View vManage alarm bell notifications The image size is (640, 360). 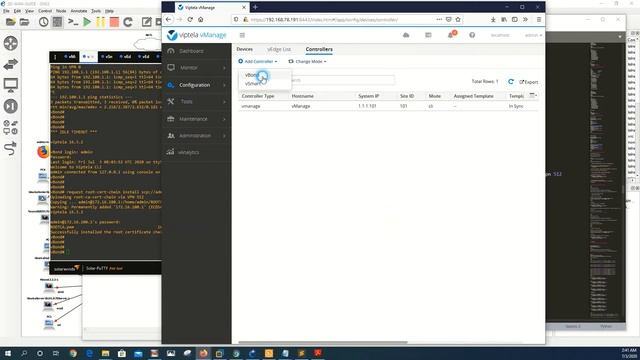tap(451, 35)
